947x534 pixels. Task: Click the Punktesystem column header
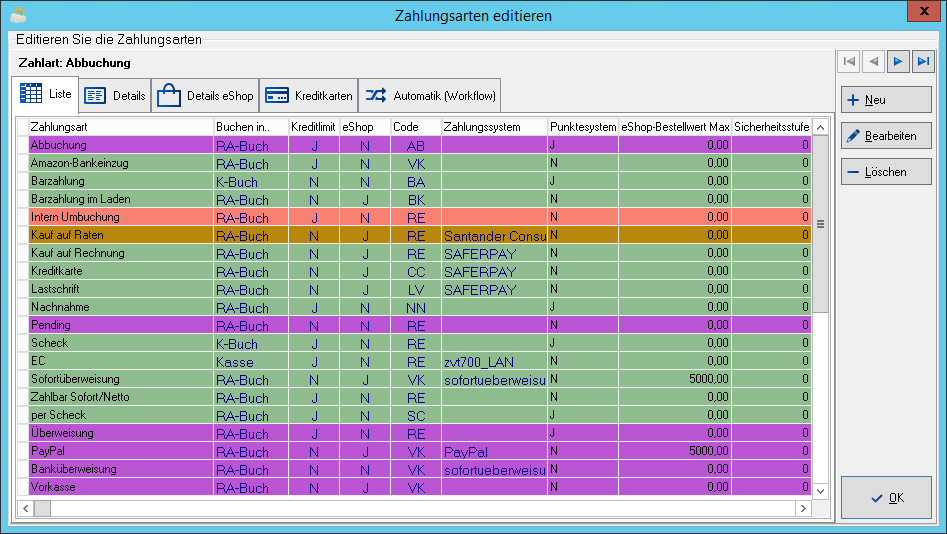[583, 127]
